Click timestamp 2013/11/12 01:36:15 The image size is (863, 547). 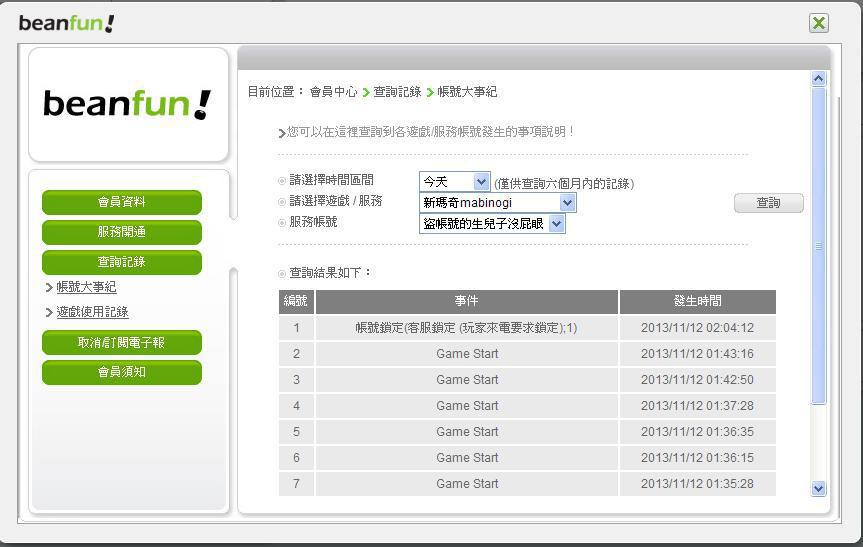[x=697, y=458]
